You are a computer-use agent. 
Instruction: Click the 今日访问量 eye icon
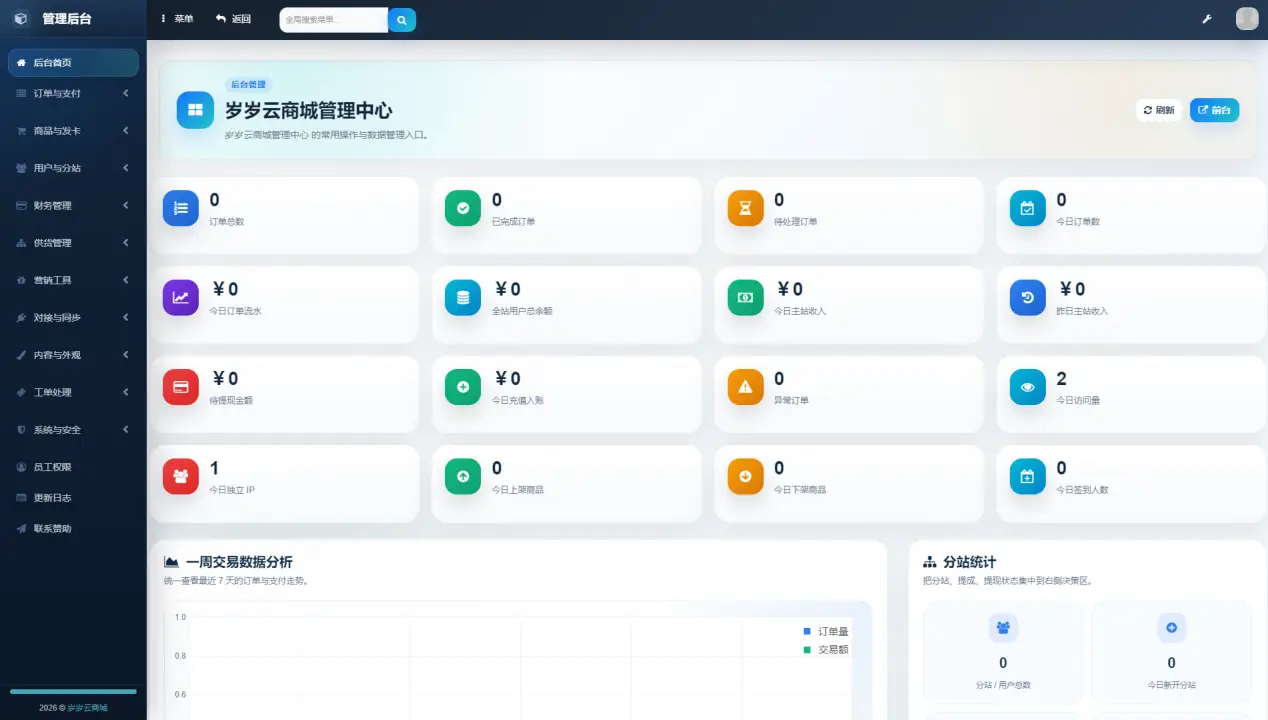1028,387
